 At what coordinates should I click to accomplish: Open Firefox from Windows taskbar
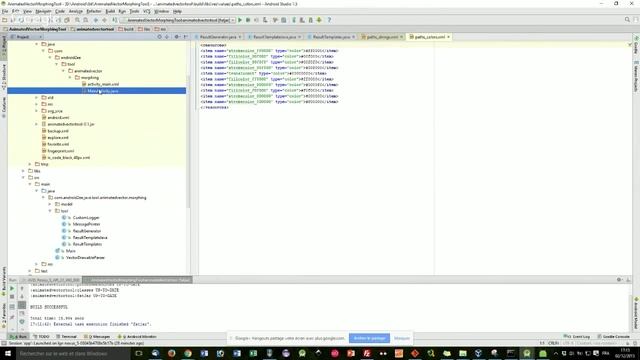coord(171,353)
